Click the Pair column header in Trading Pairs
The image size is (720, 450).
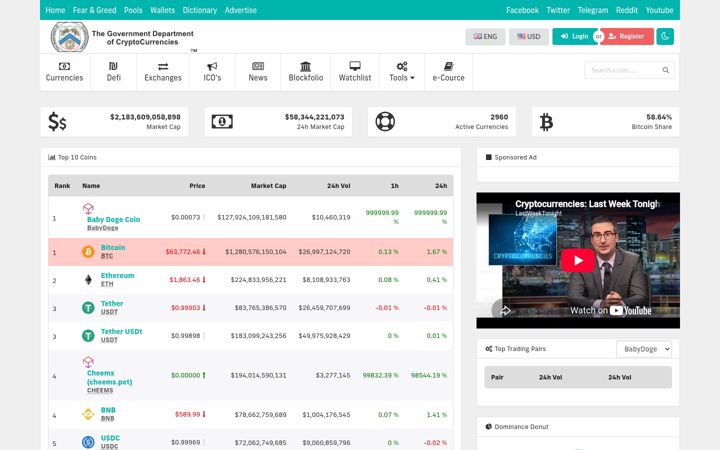497,377
